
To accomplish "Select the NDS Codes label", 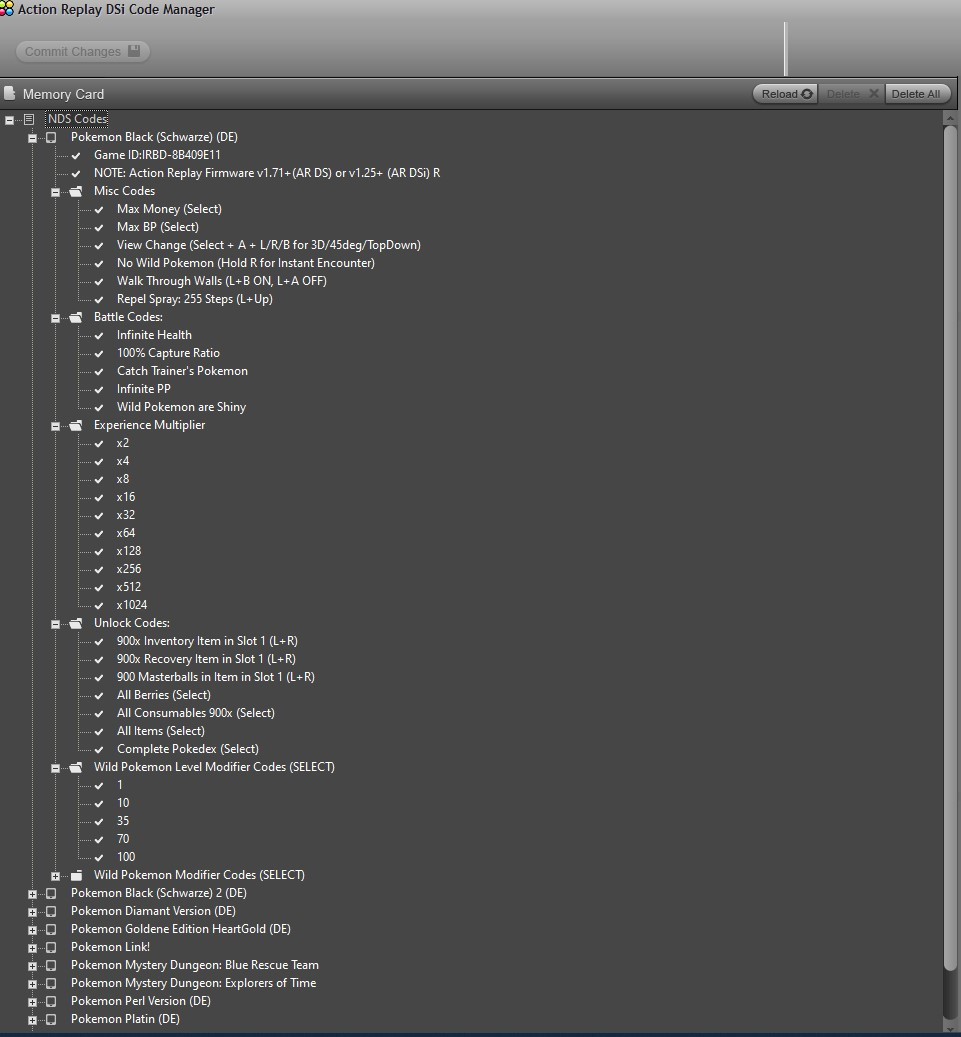I will click(x=77, y=119).
